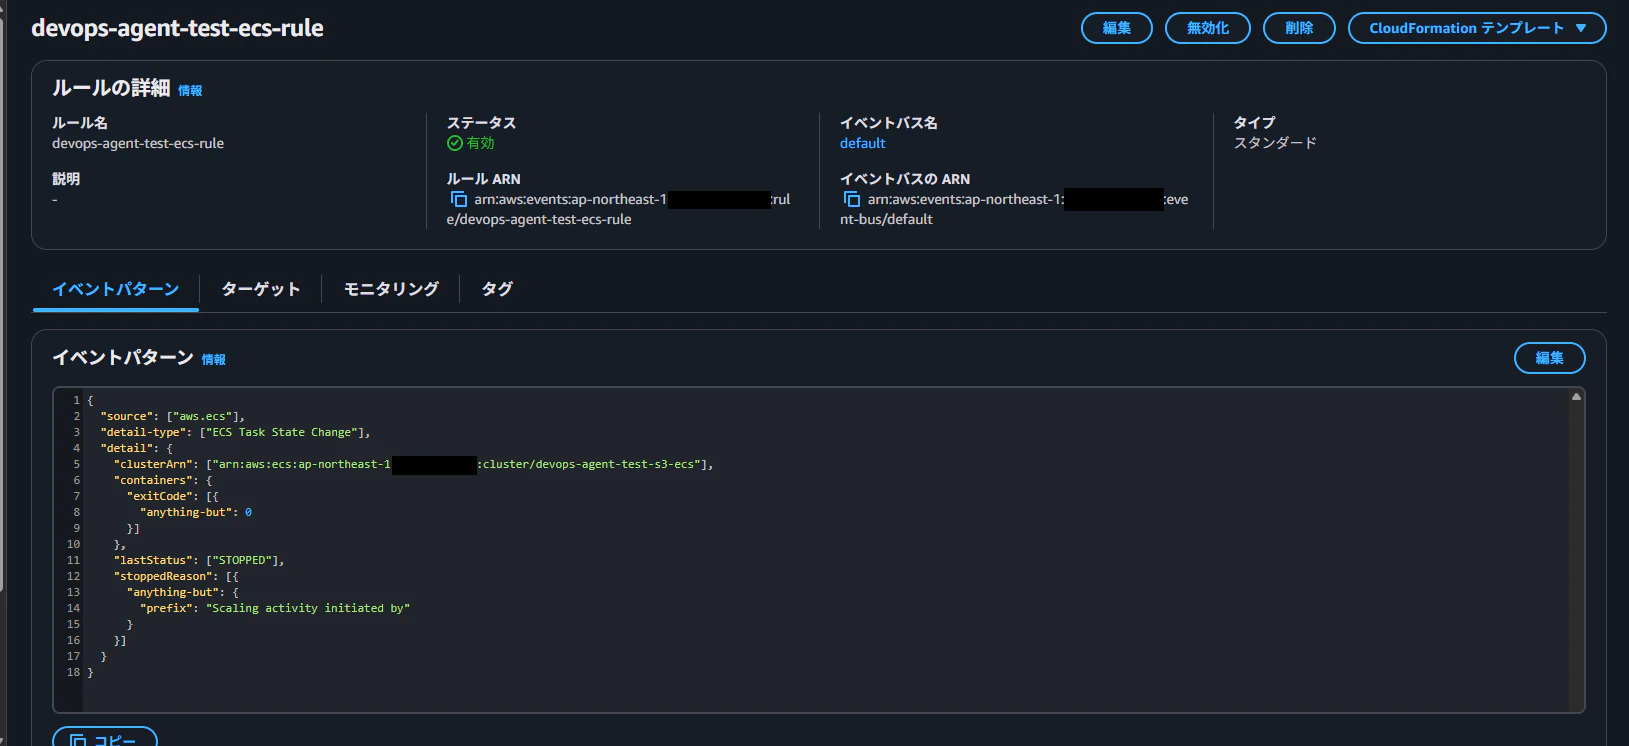Image resolution: width=1629 pixels, height=746 pixels.
Task: Copy the rule ARN with copy icon
Action: 459,199
